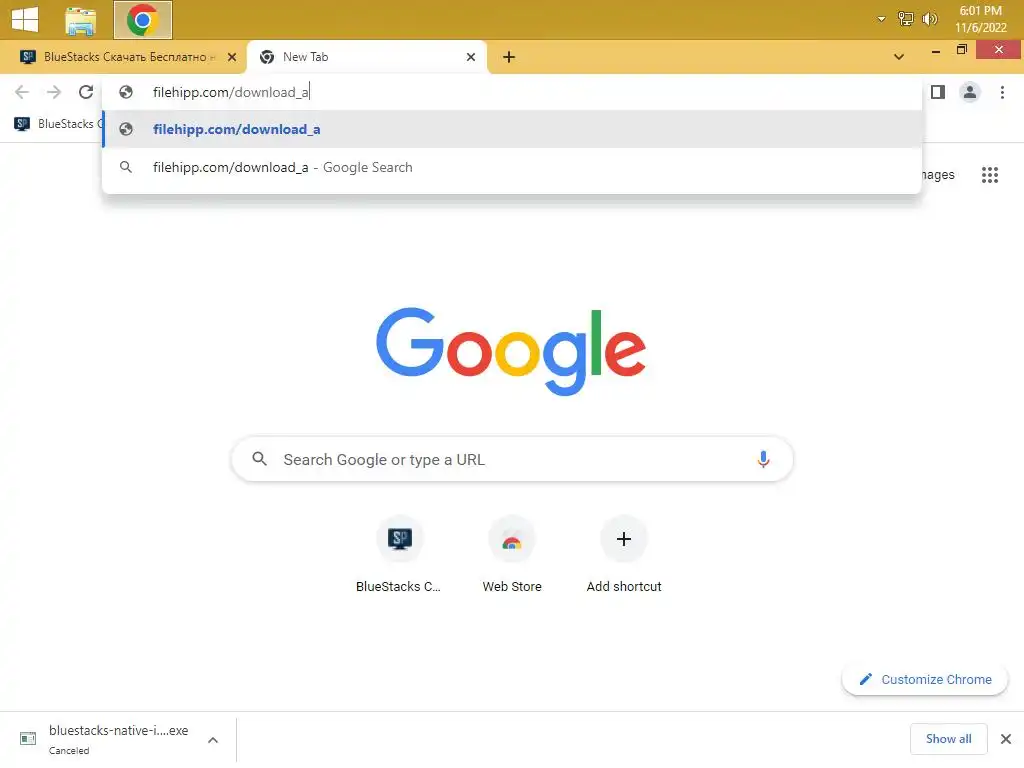Viewport: 1024px width, 768px height.
Task: Open File Explorer from the taskbar
Action: (80, 20)
